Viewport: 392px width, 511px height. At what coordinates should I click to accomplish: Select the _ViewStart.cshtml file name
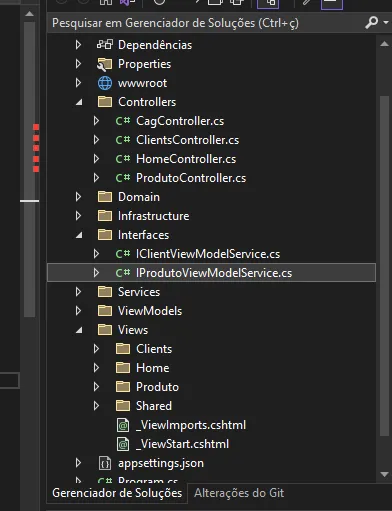[x=183, y=444]
